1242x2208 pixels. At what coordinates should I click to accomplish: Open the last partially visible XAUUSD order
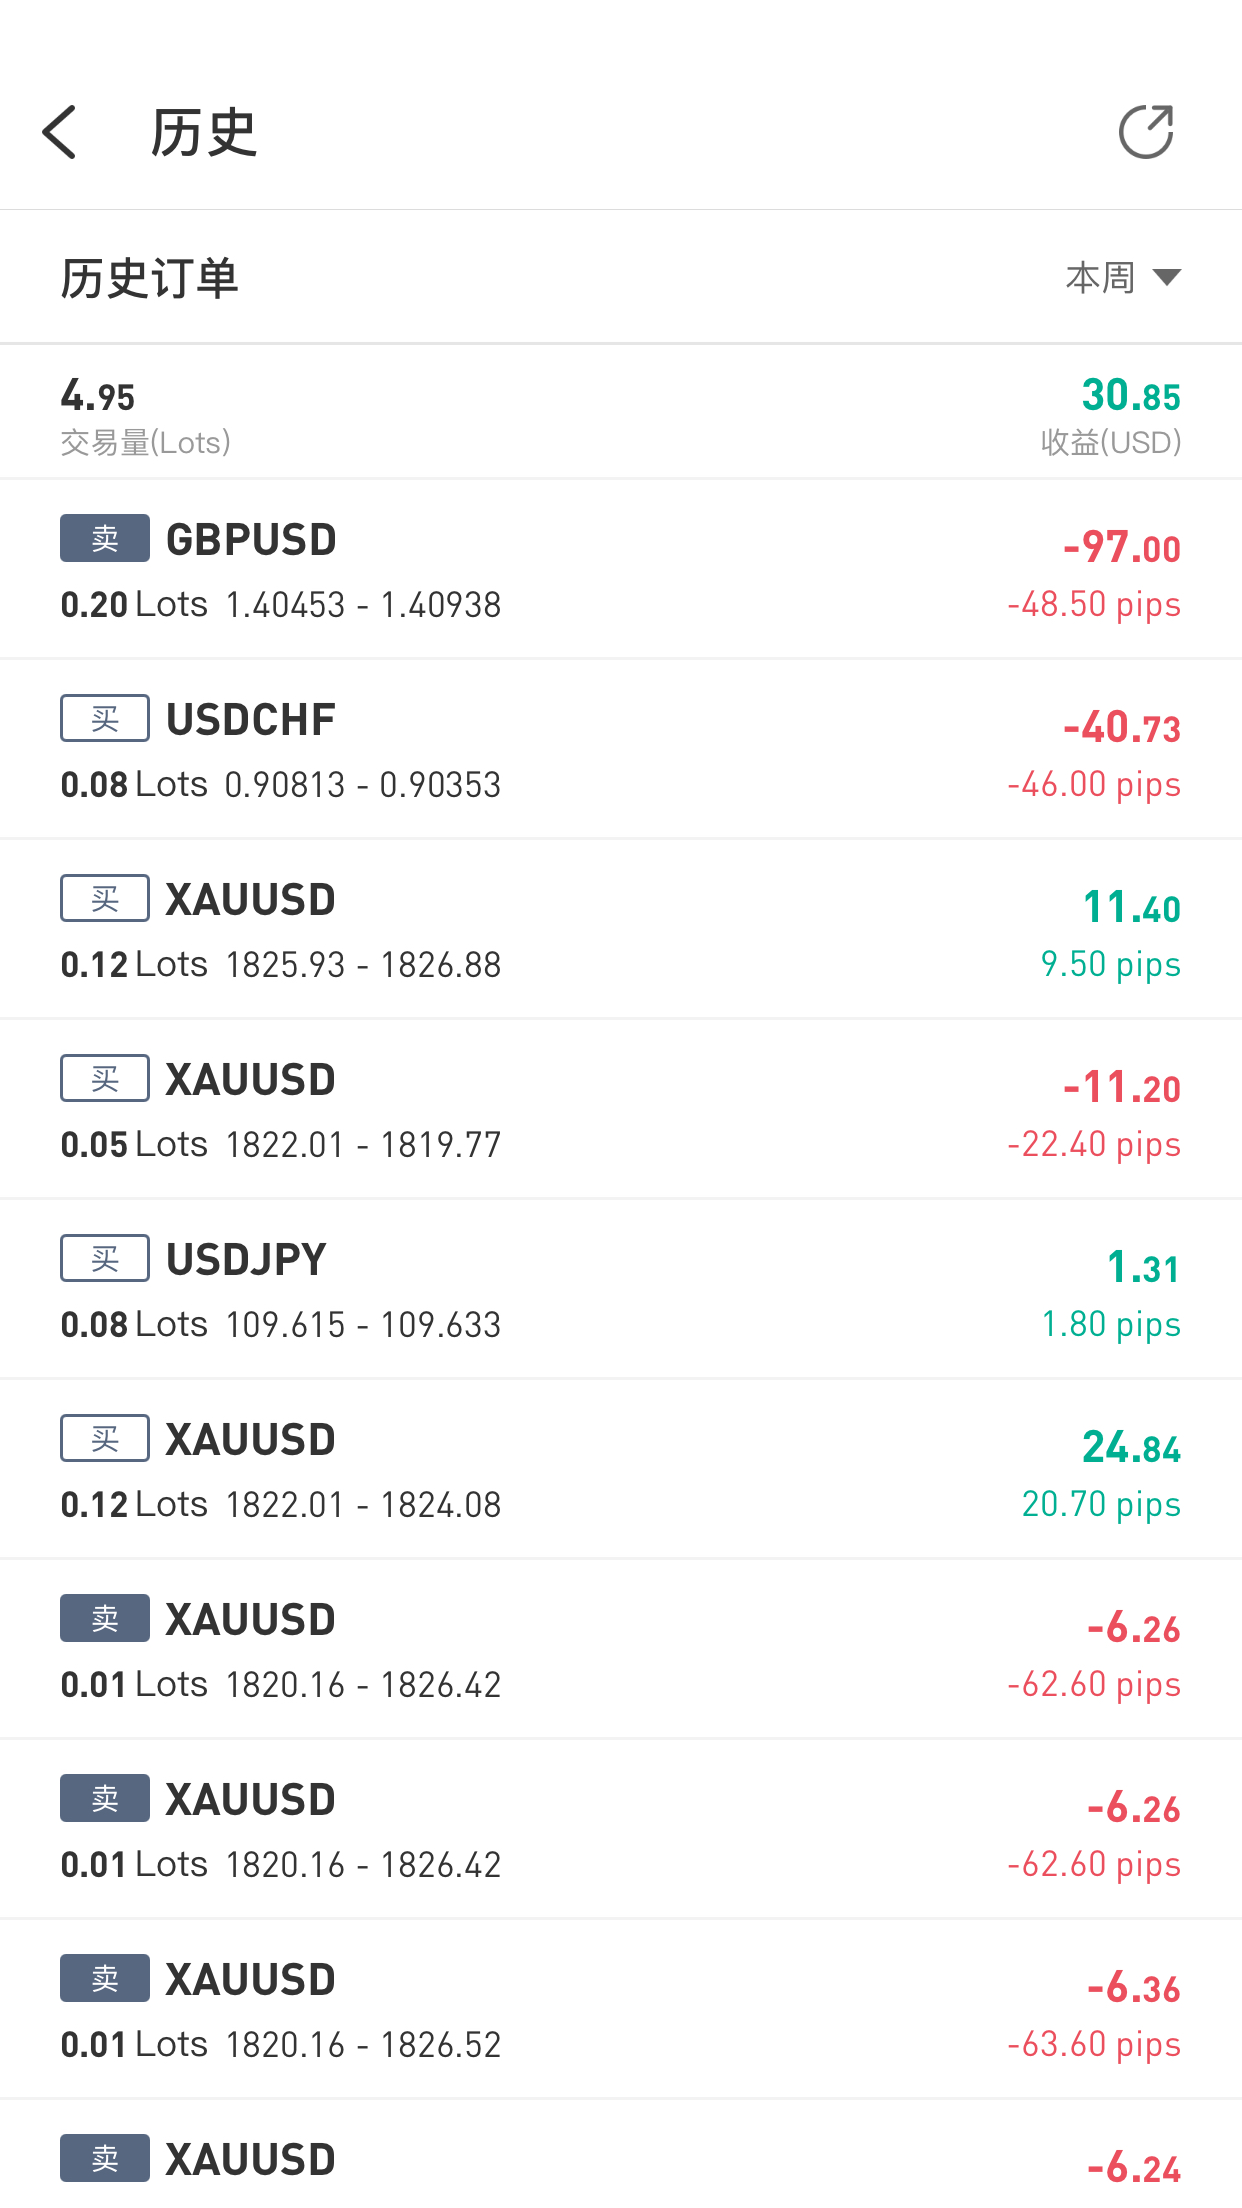coord(621,2155)
